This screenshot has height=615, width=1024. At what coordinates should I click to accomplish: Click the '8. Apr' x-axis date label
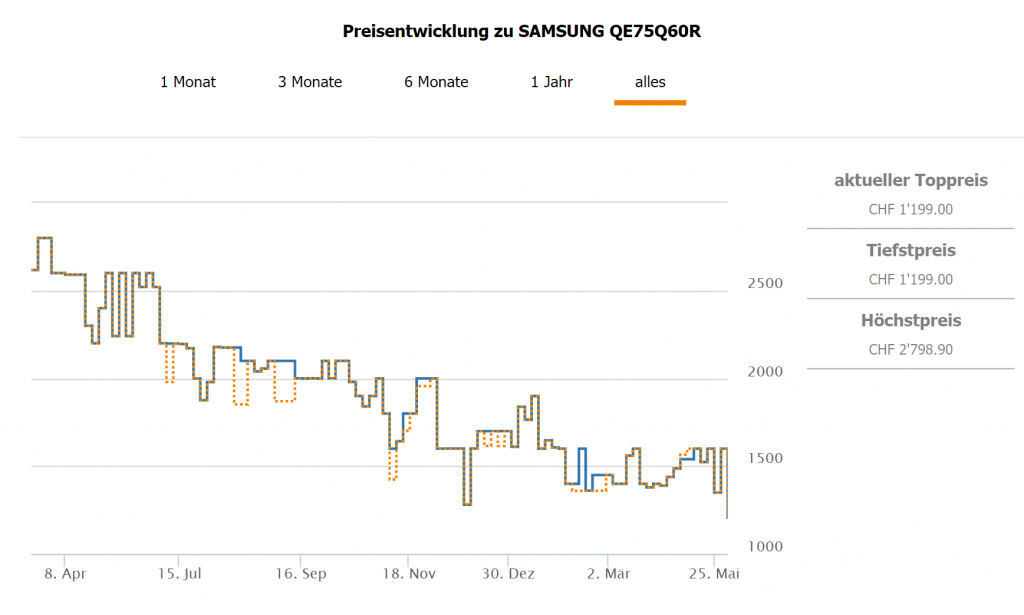click(67, 574)
